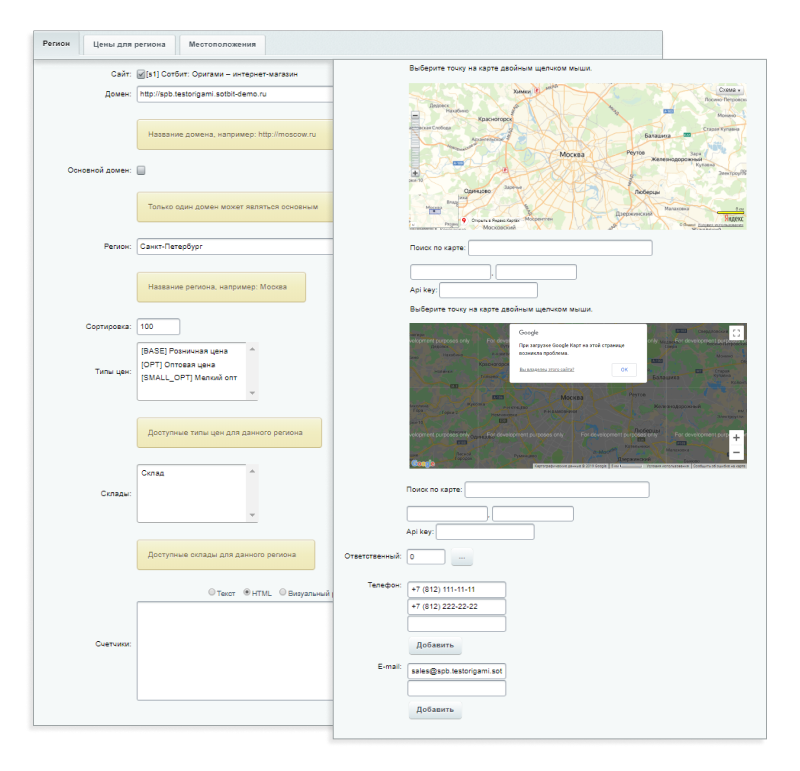
Task: Click first coordinate field under Yandex map
Action: (451, 272)
